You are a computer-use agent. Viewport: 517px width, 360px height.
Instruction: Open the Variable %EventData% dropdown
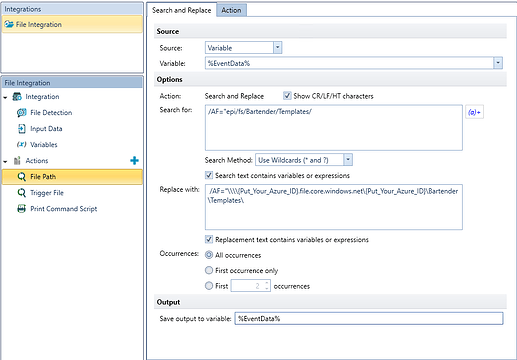[x=498, y=63]
